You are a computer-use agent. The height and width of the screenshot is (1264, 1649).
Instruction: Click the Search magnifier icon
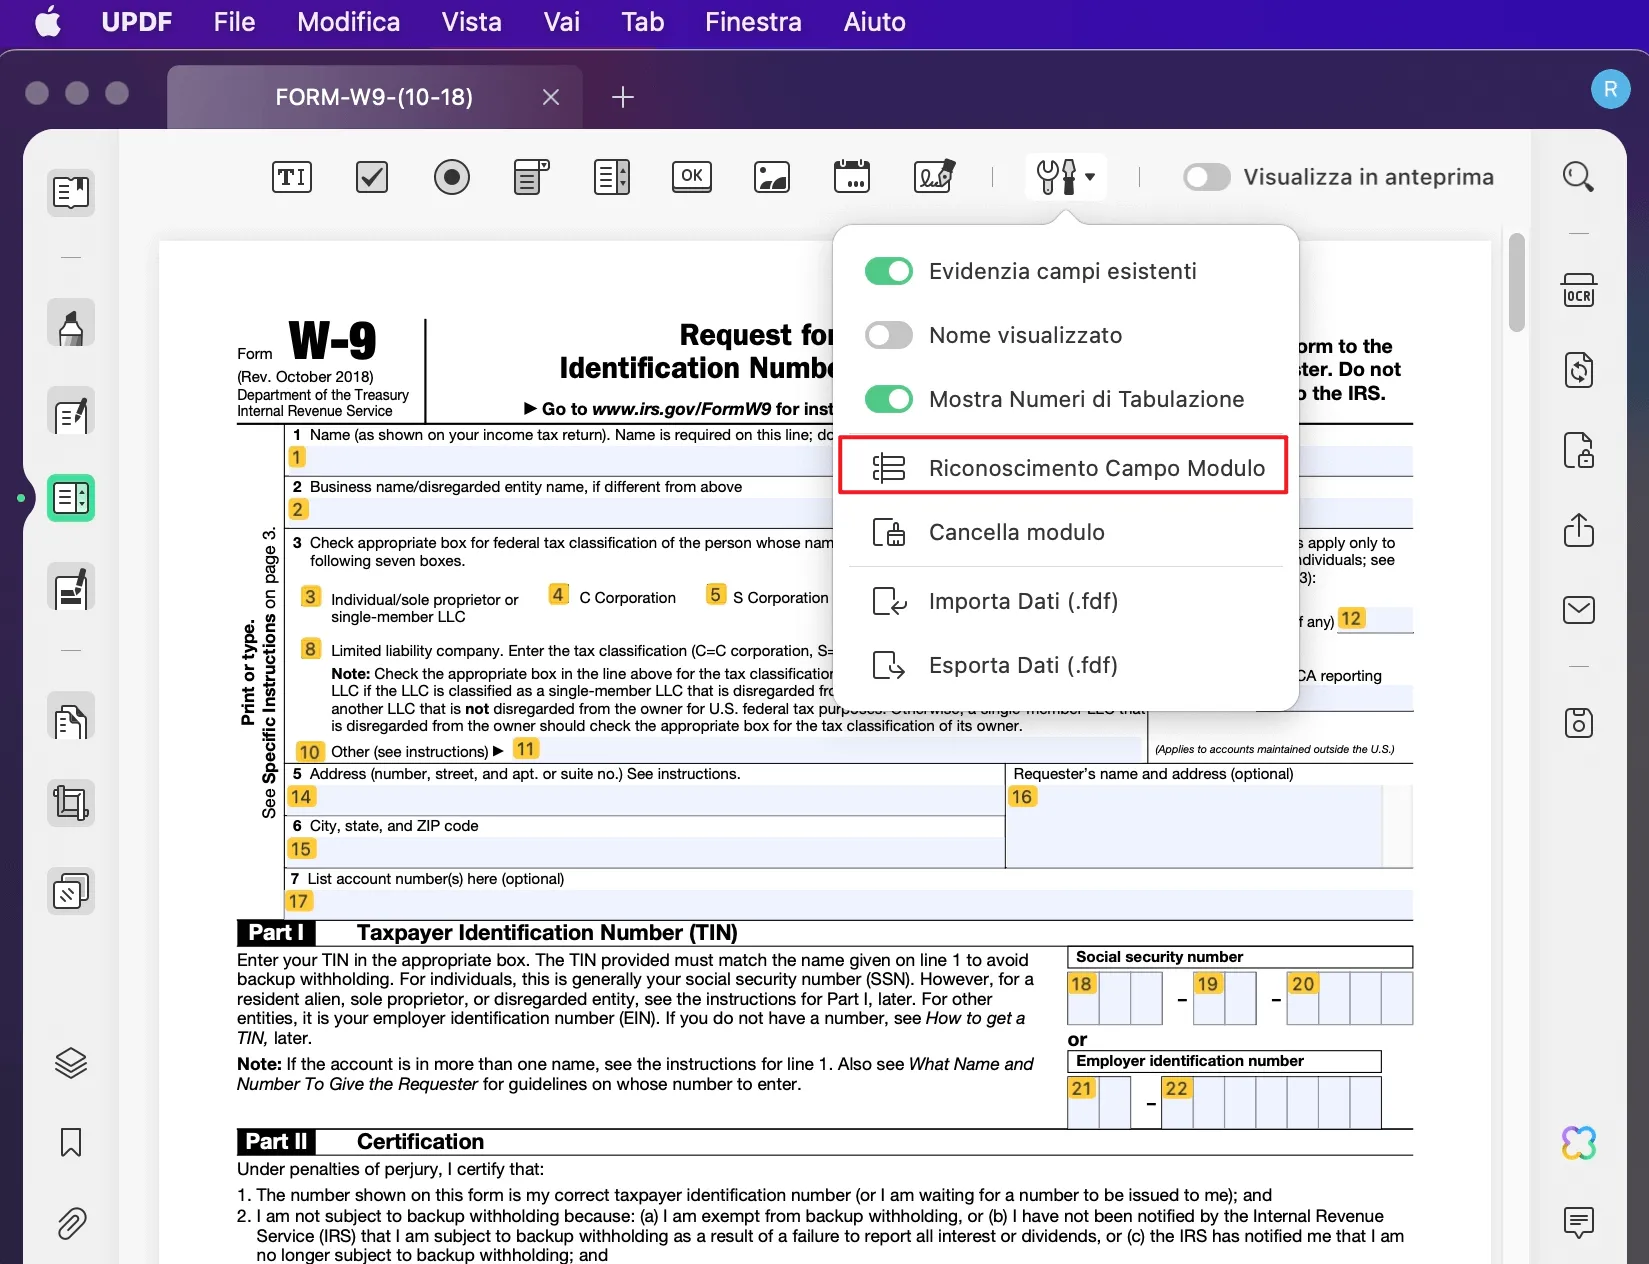click(1579, 177)
